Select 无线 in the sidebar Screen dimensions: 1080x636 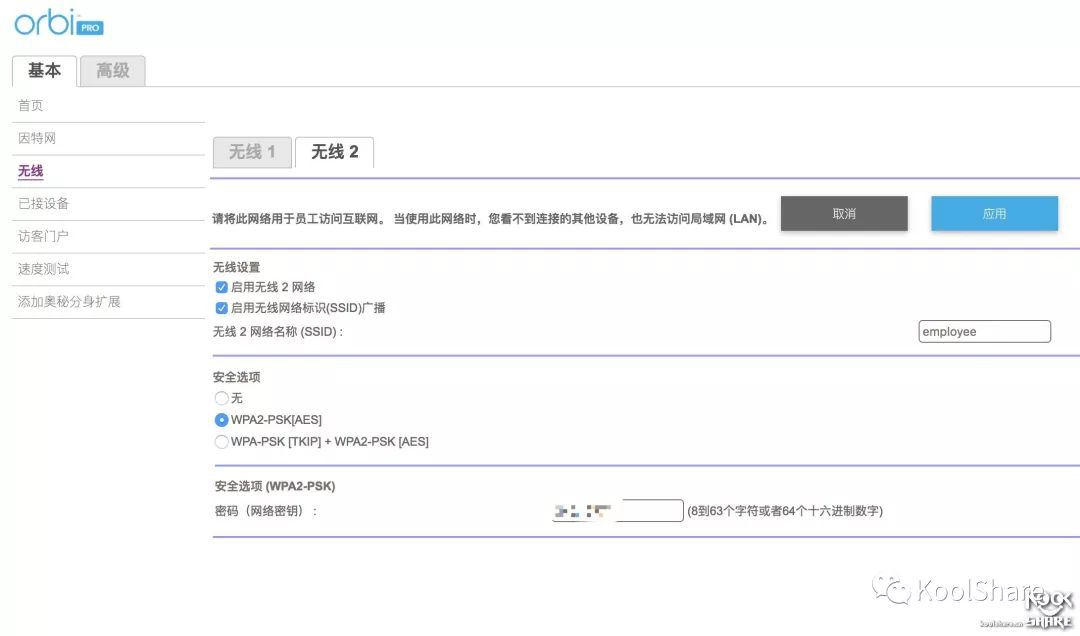pyautogui.click(x=31, y=171)
